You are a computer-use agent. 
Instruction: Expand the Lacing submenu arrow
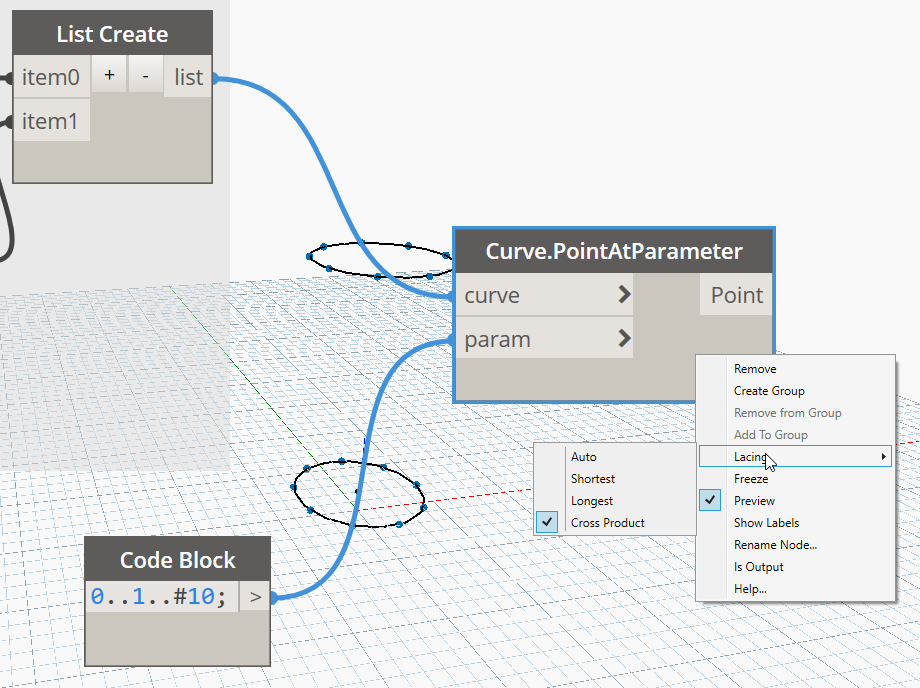pos(883,457)
